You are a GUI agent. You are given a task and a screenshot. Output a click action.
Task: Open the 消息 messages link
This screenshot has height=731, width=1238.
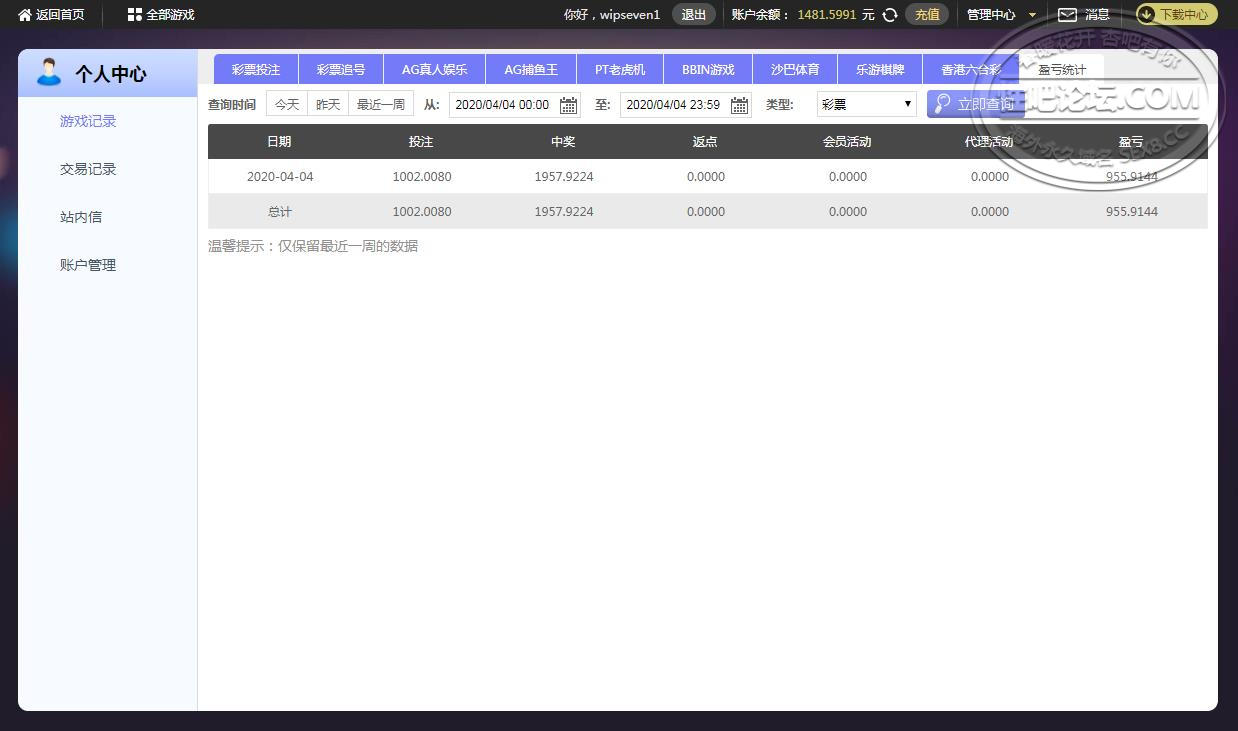[1097, 15]
